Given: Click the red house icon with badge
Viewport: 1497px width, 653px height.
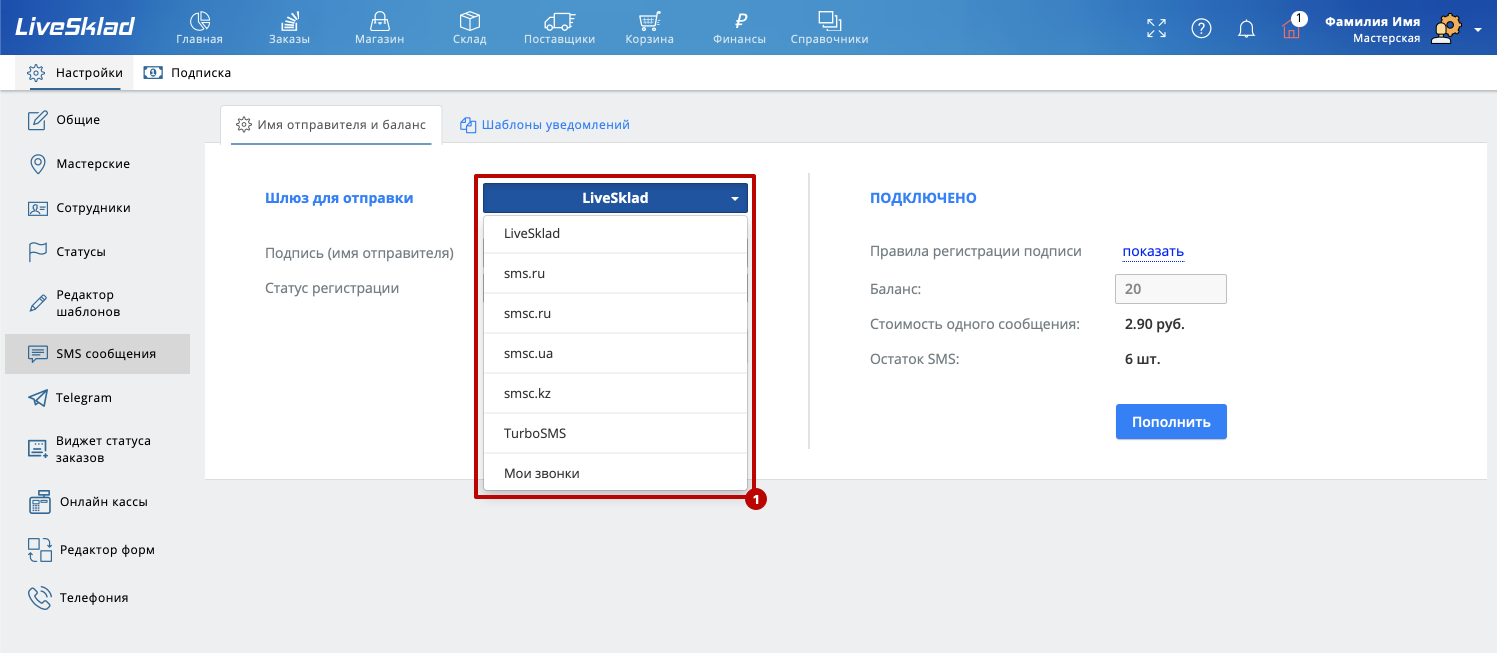Looking at the screenshot, I should [1291, 28].
